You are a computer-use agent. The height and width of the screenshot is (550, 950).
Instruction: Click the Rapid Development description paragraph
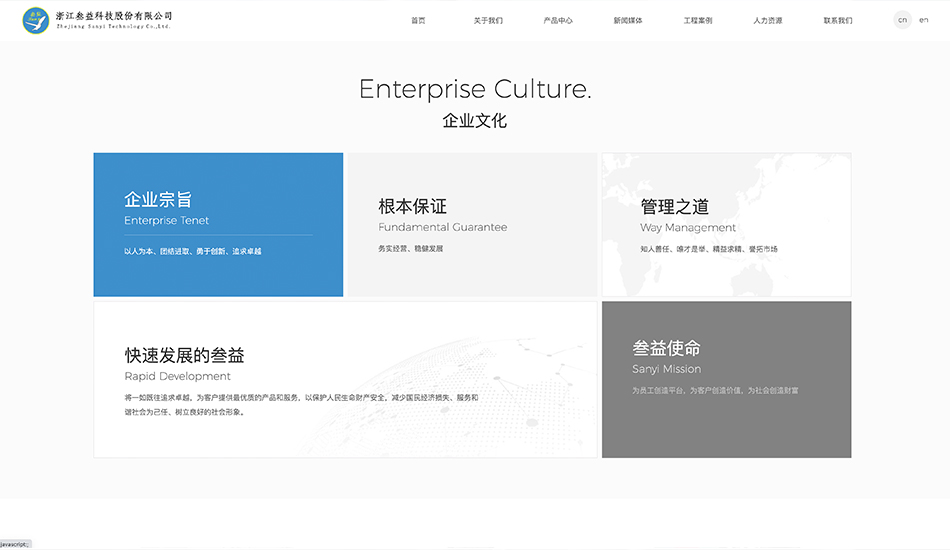tap(301, 404)
